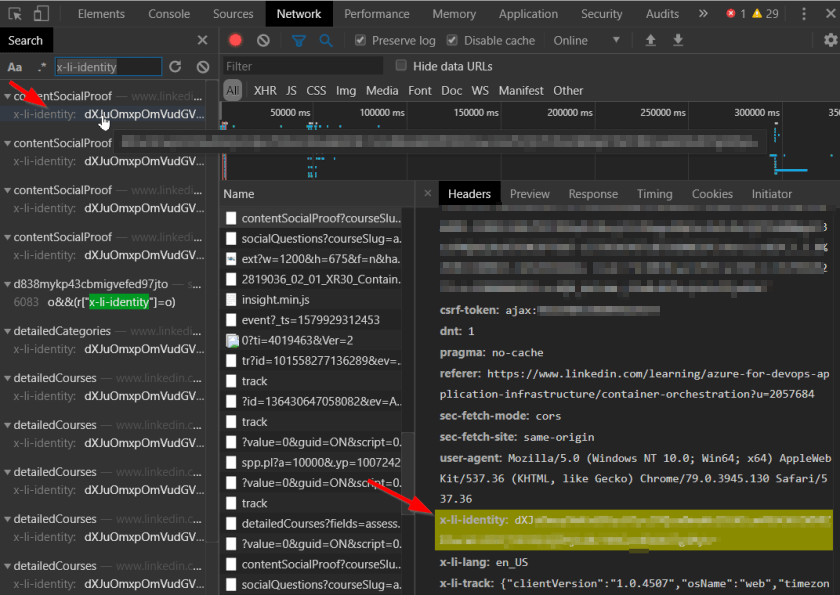840x595 pixels.
Task: Collapse the first contentSocialProof search result
Action: coord(7,97)
